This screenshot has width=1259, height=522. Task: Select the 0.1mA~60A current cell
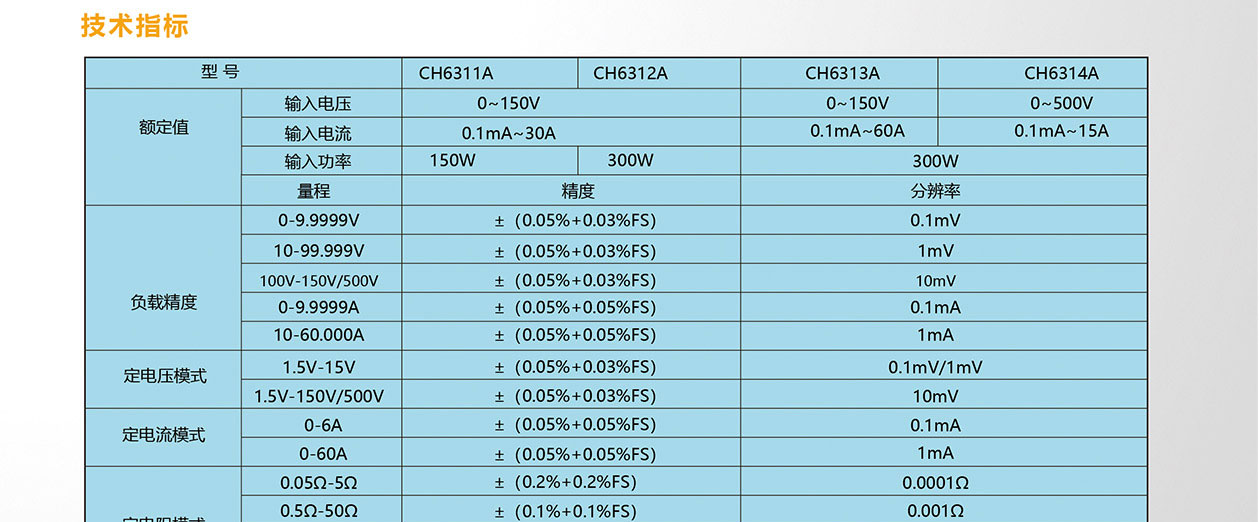click(x=857, y=131)
